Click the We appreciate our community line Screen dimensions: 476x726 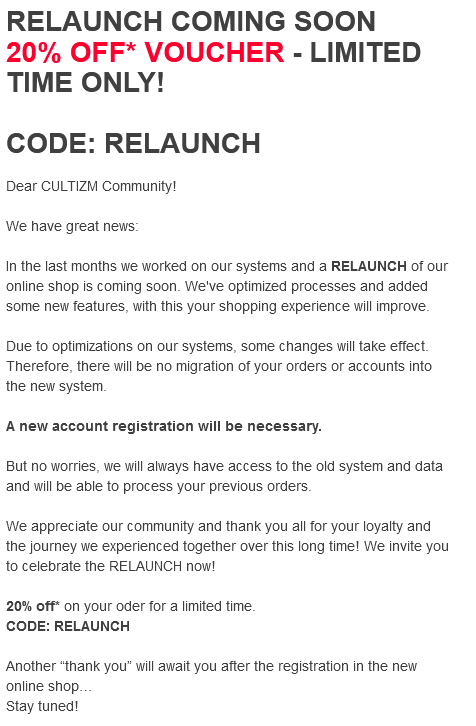[219, 526]
